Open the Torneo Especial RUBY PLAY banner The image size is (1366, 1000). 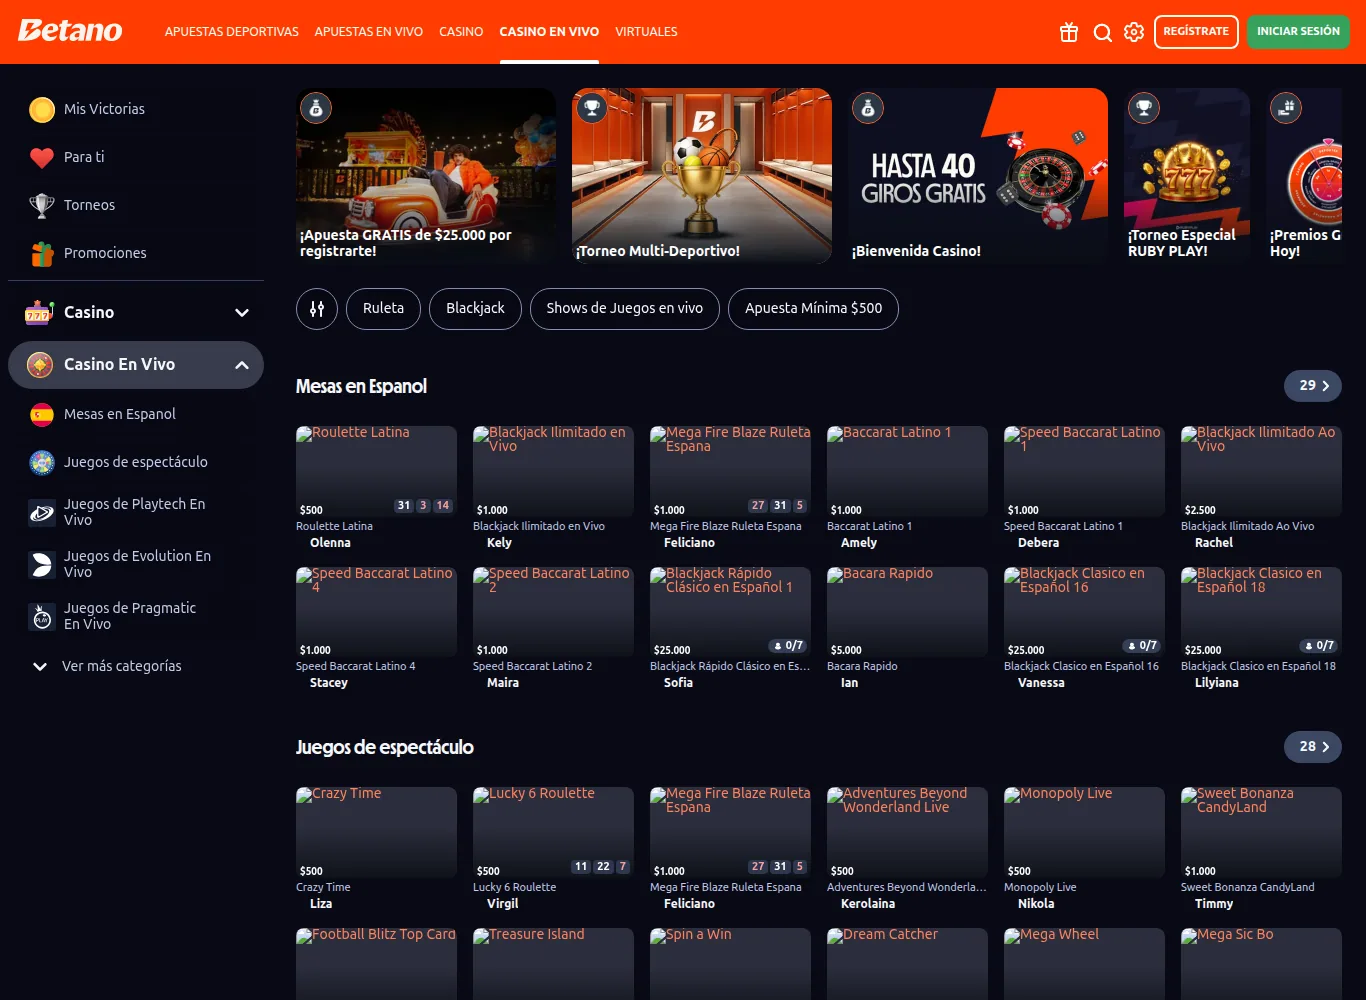1187,176
